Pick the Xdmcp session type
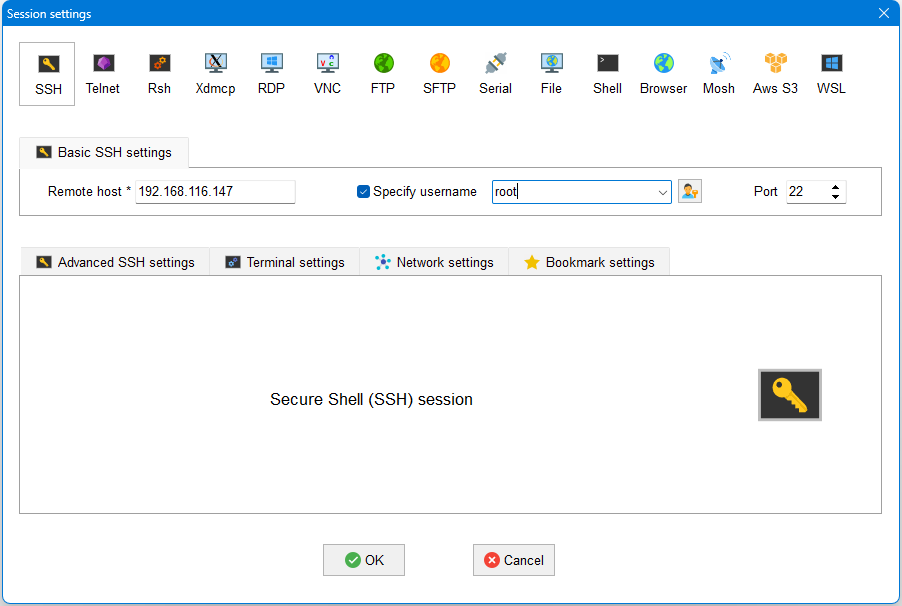Screen dimensions: 902x606 click(215, 74)
